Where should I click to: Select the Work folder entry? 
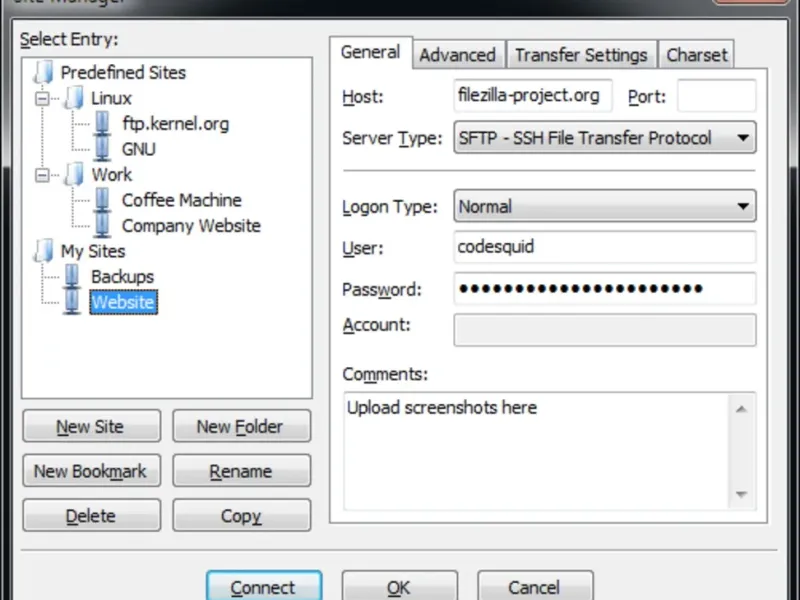112,174
